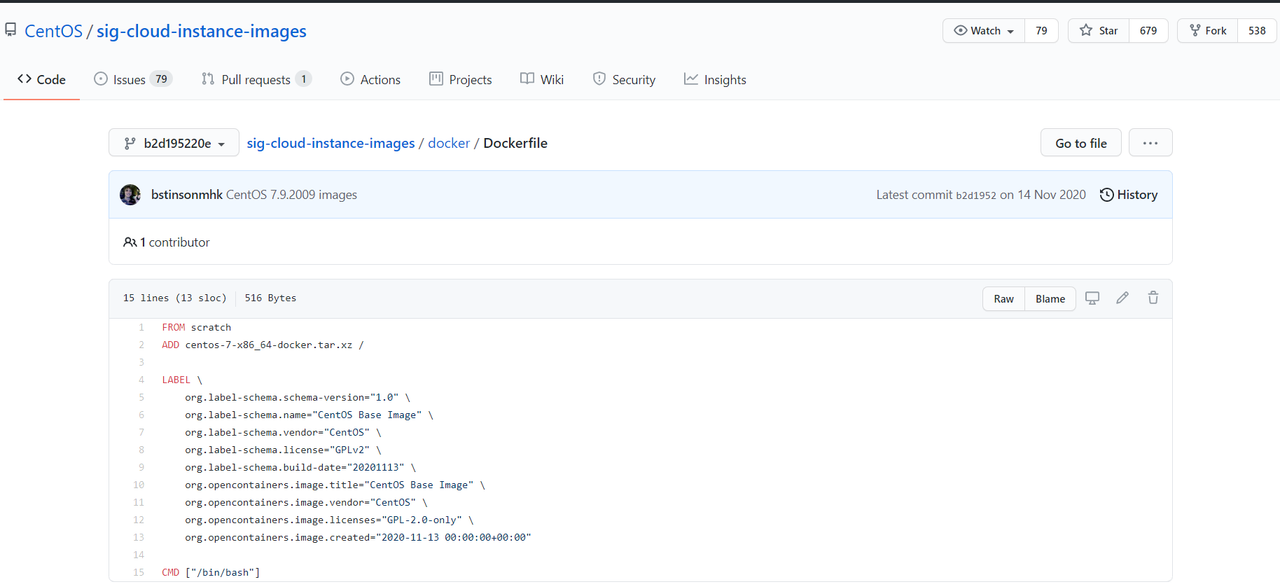Click the Raw button
1280x587 pixels.
coord(1004,298)
